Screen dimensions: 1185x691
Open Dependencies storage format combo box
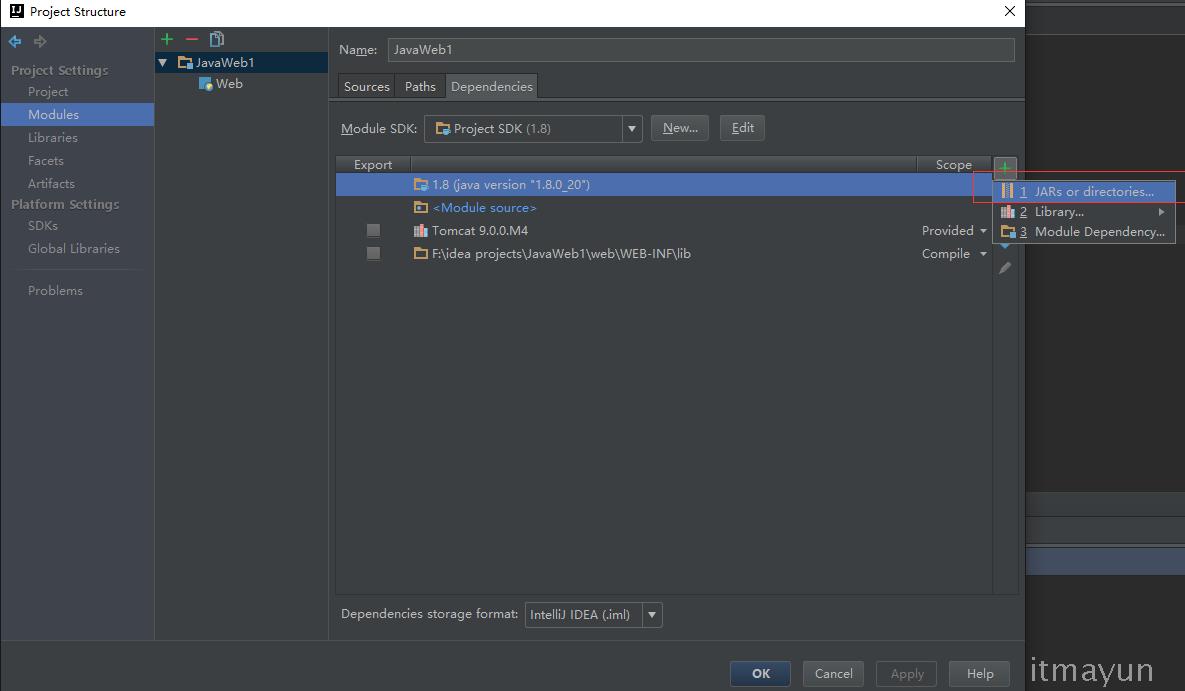click(x=593, y=615)
